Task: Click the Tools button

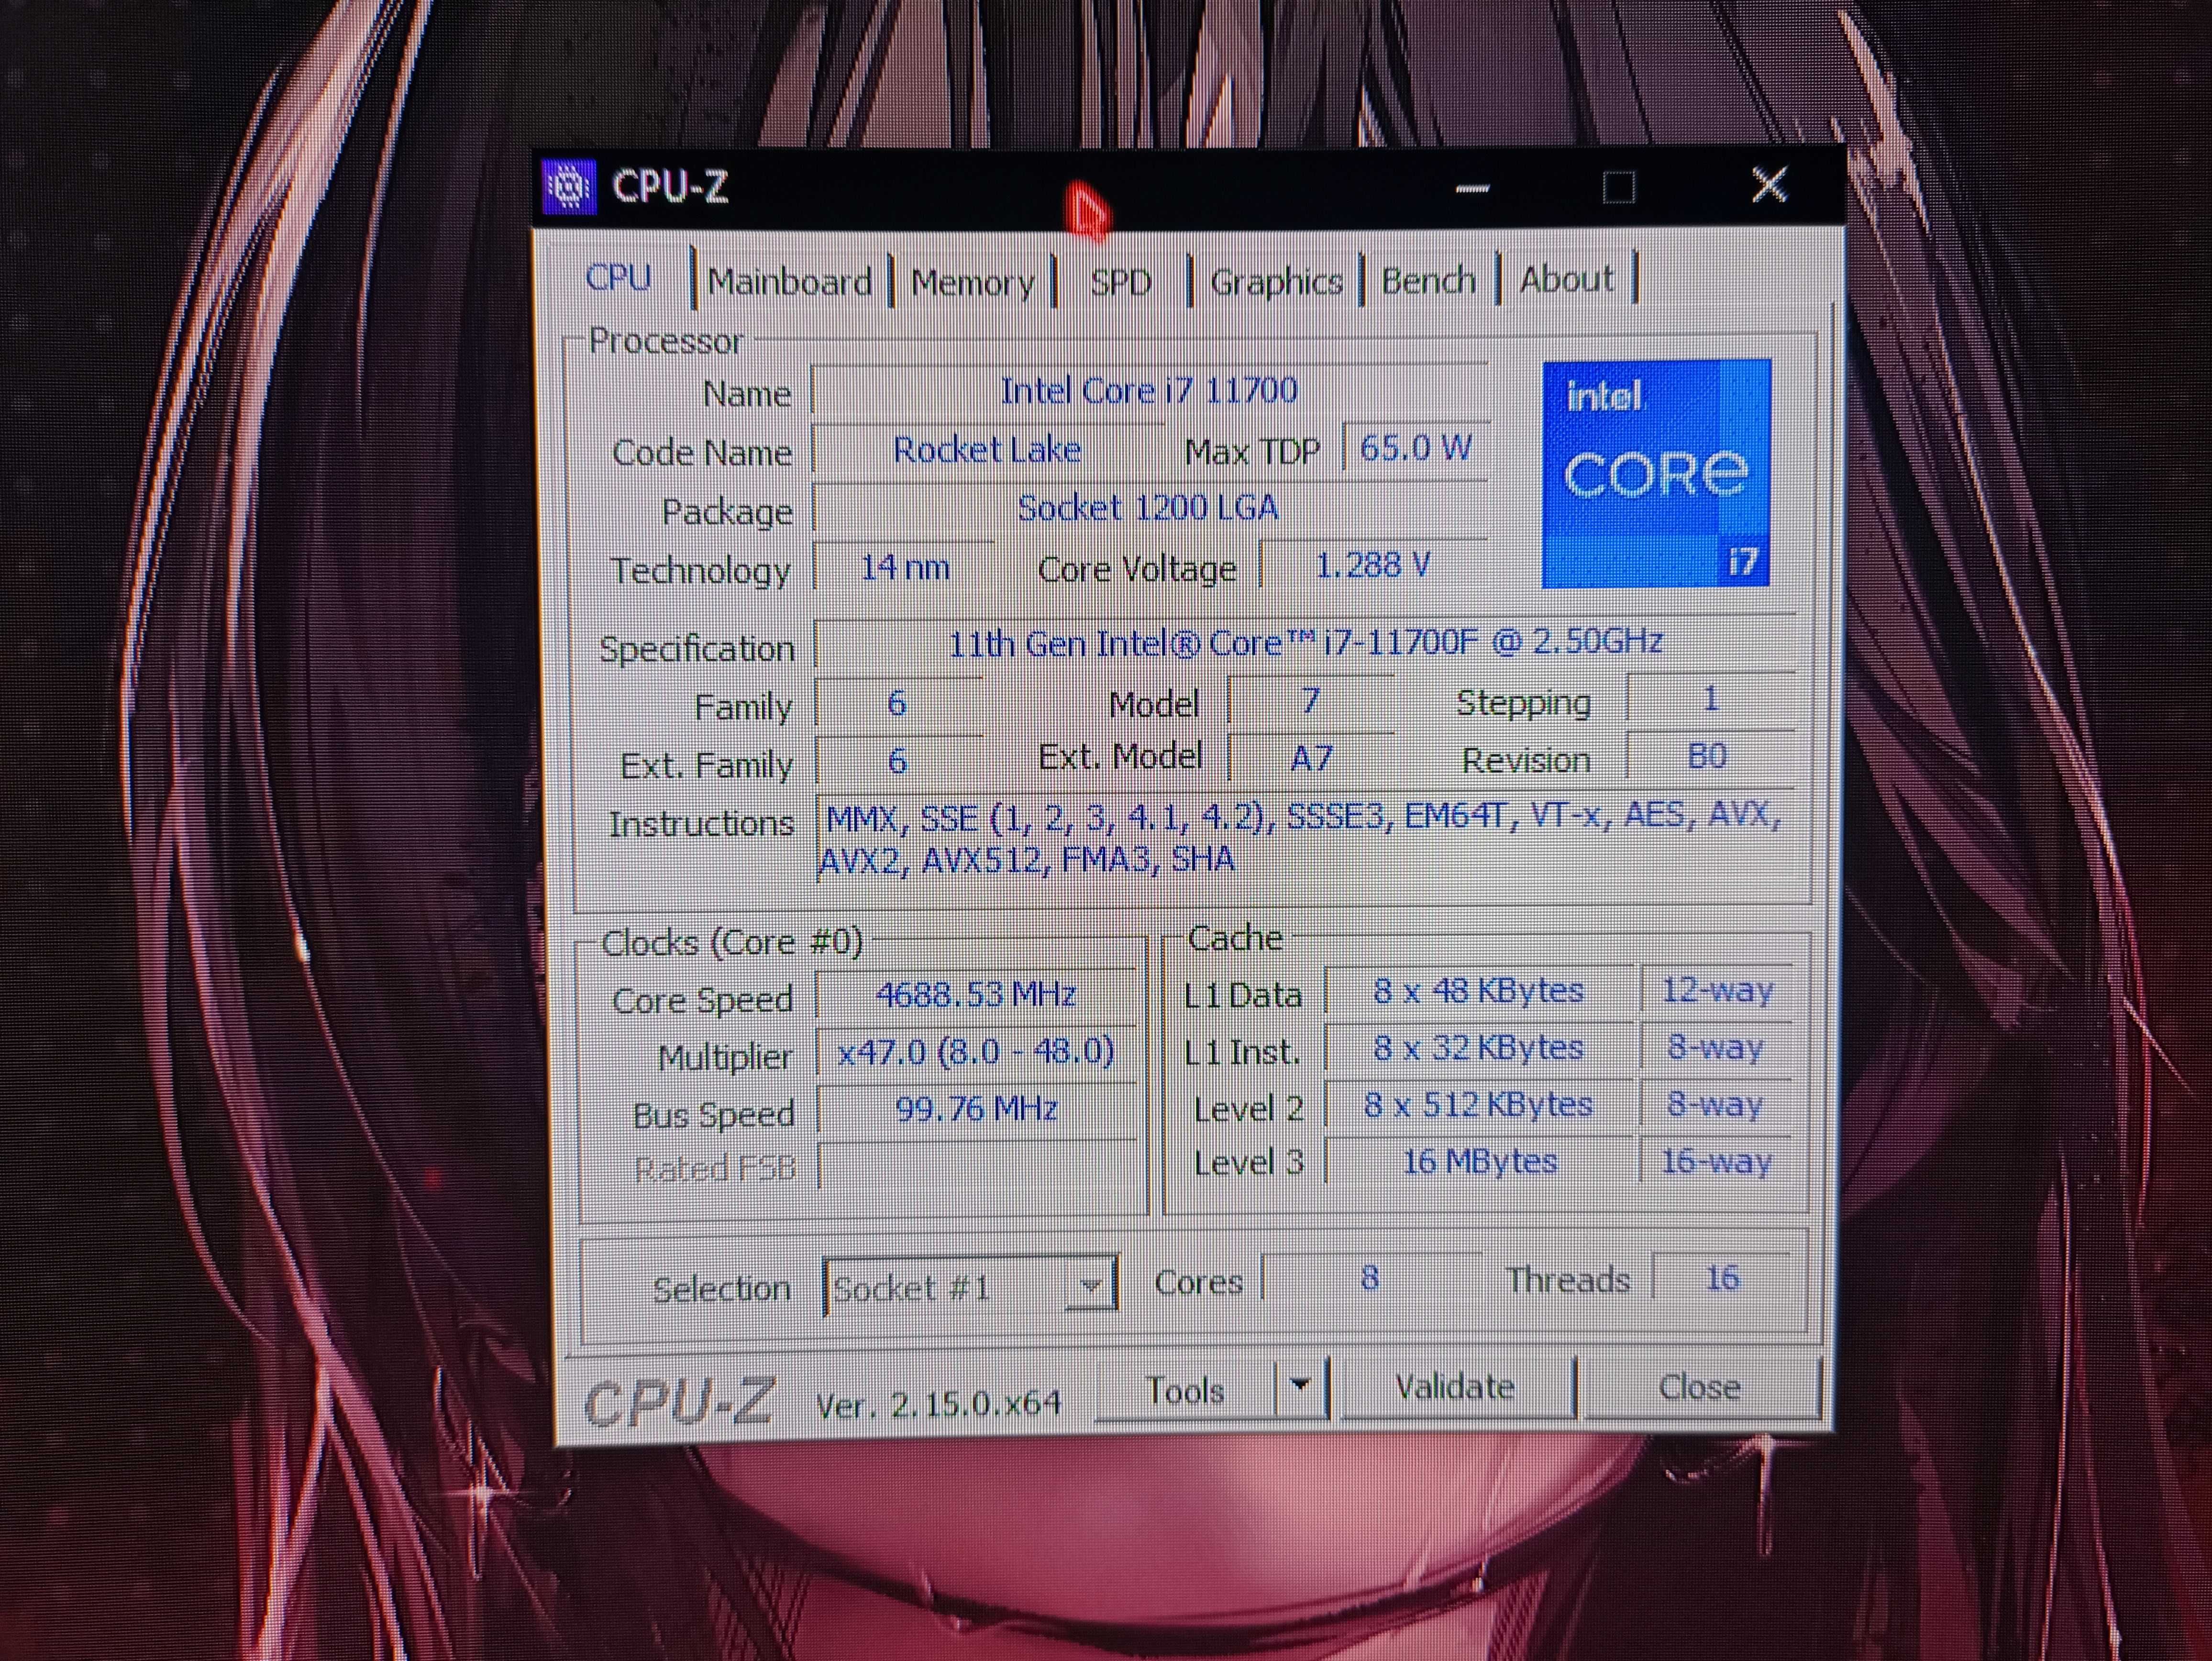Action: point(1185,1390)
